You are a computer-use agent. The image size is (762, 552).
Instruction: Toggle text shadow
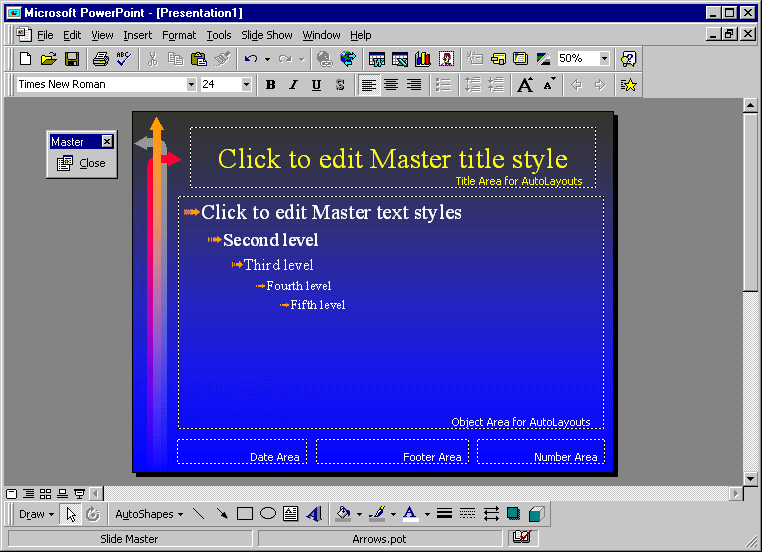click(x=340, y=85)
